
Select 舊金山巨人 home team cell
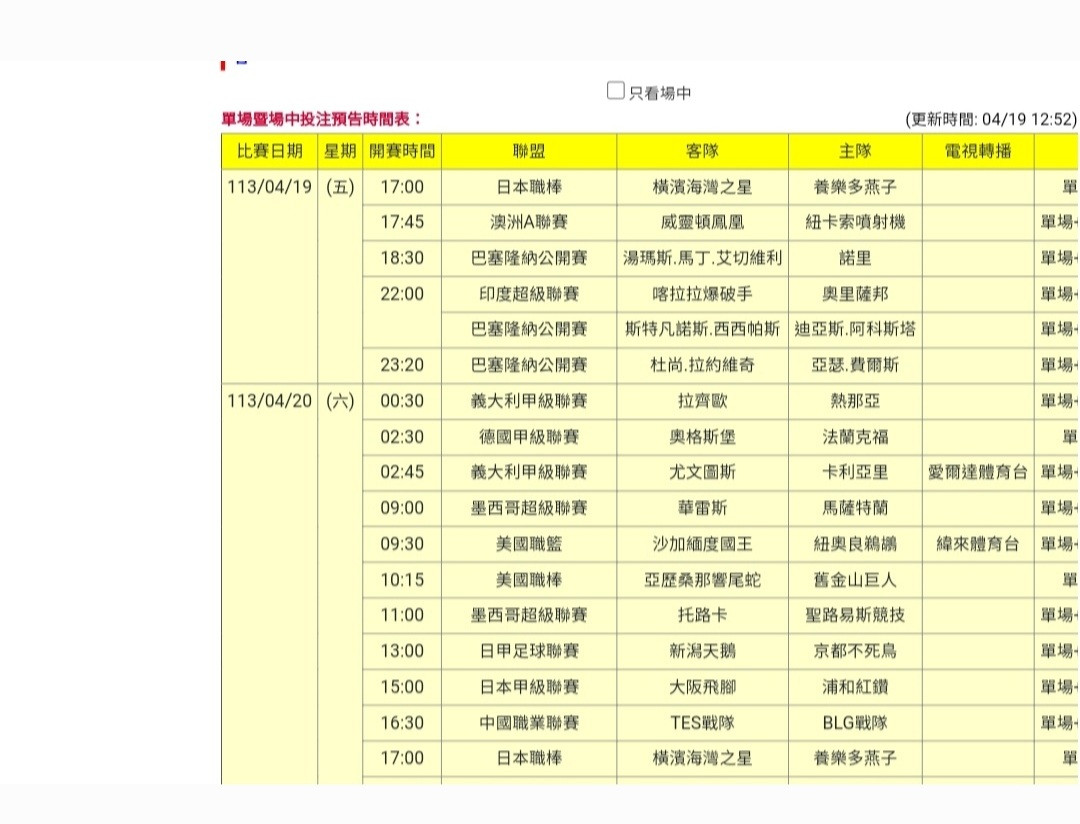[x=855, y=579]
